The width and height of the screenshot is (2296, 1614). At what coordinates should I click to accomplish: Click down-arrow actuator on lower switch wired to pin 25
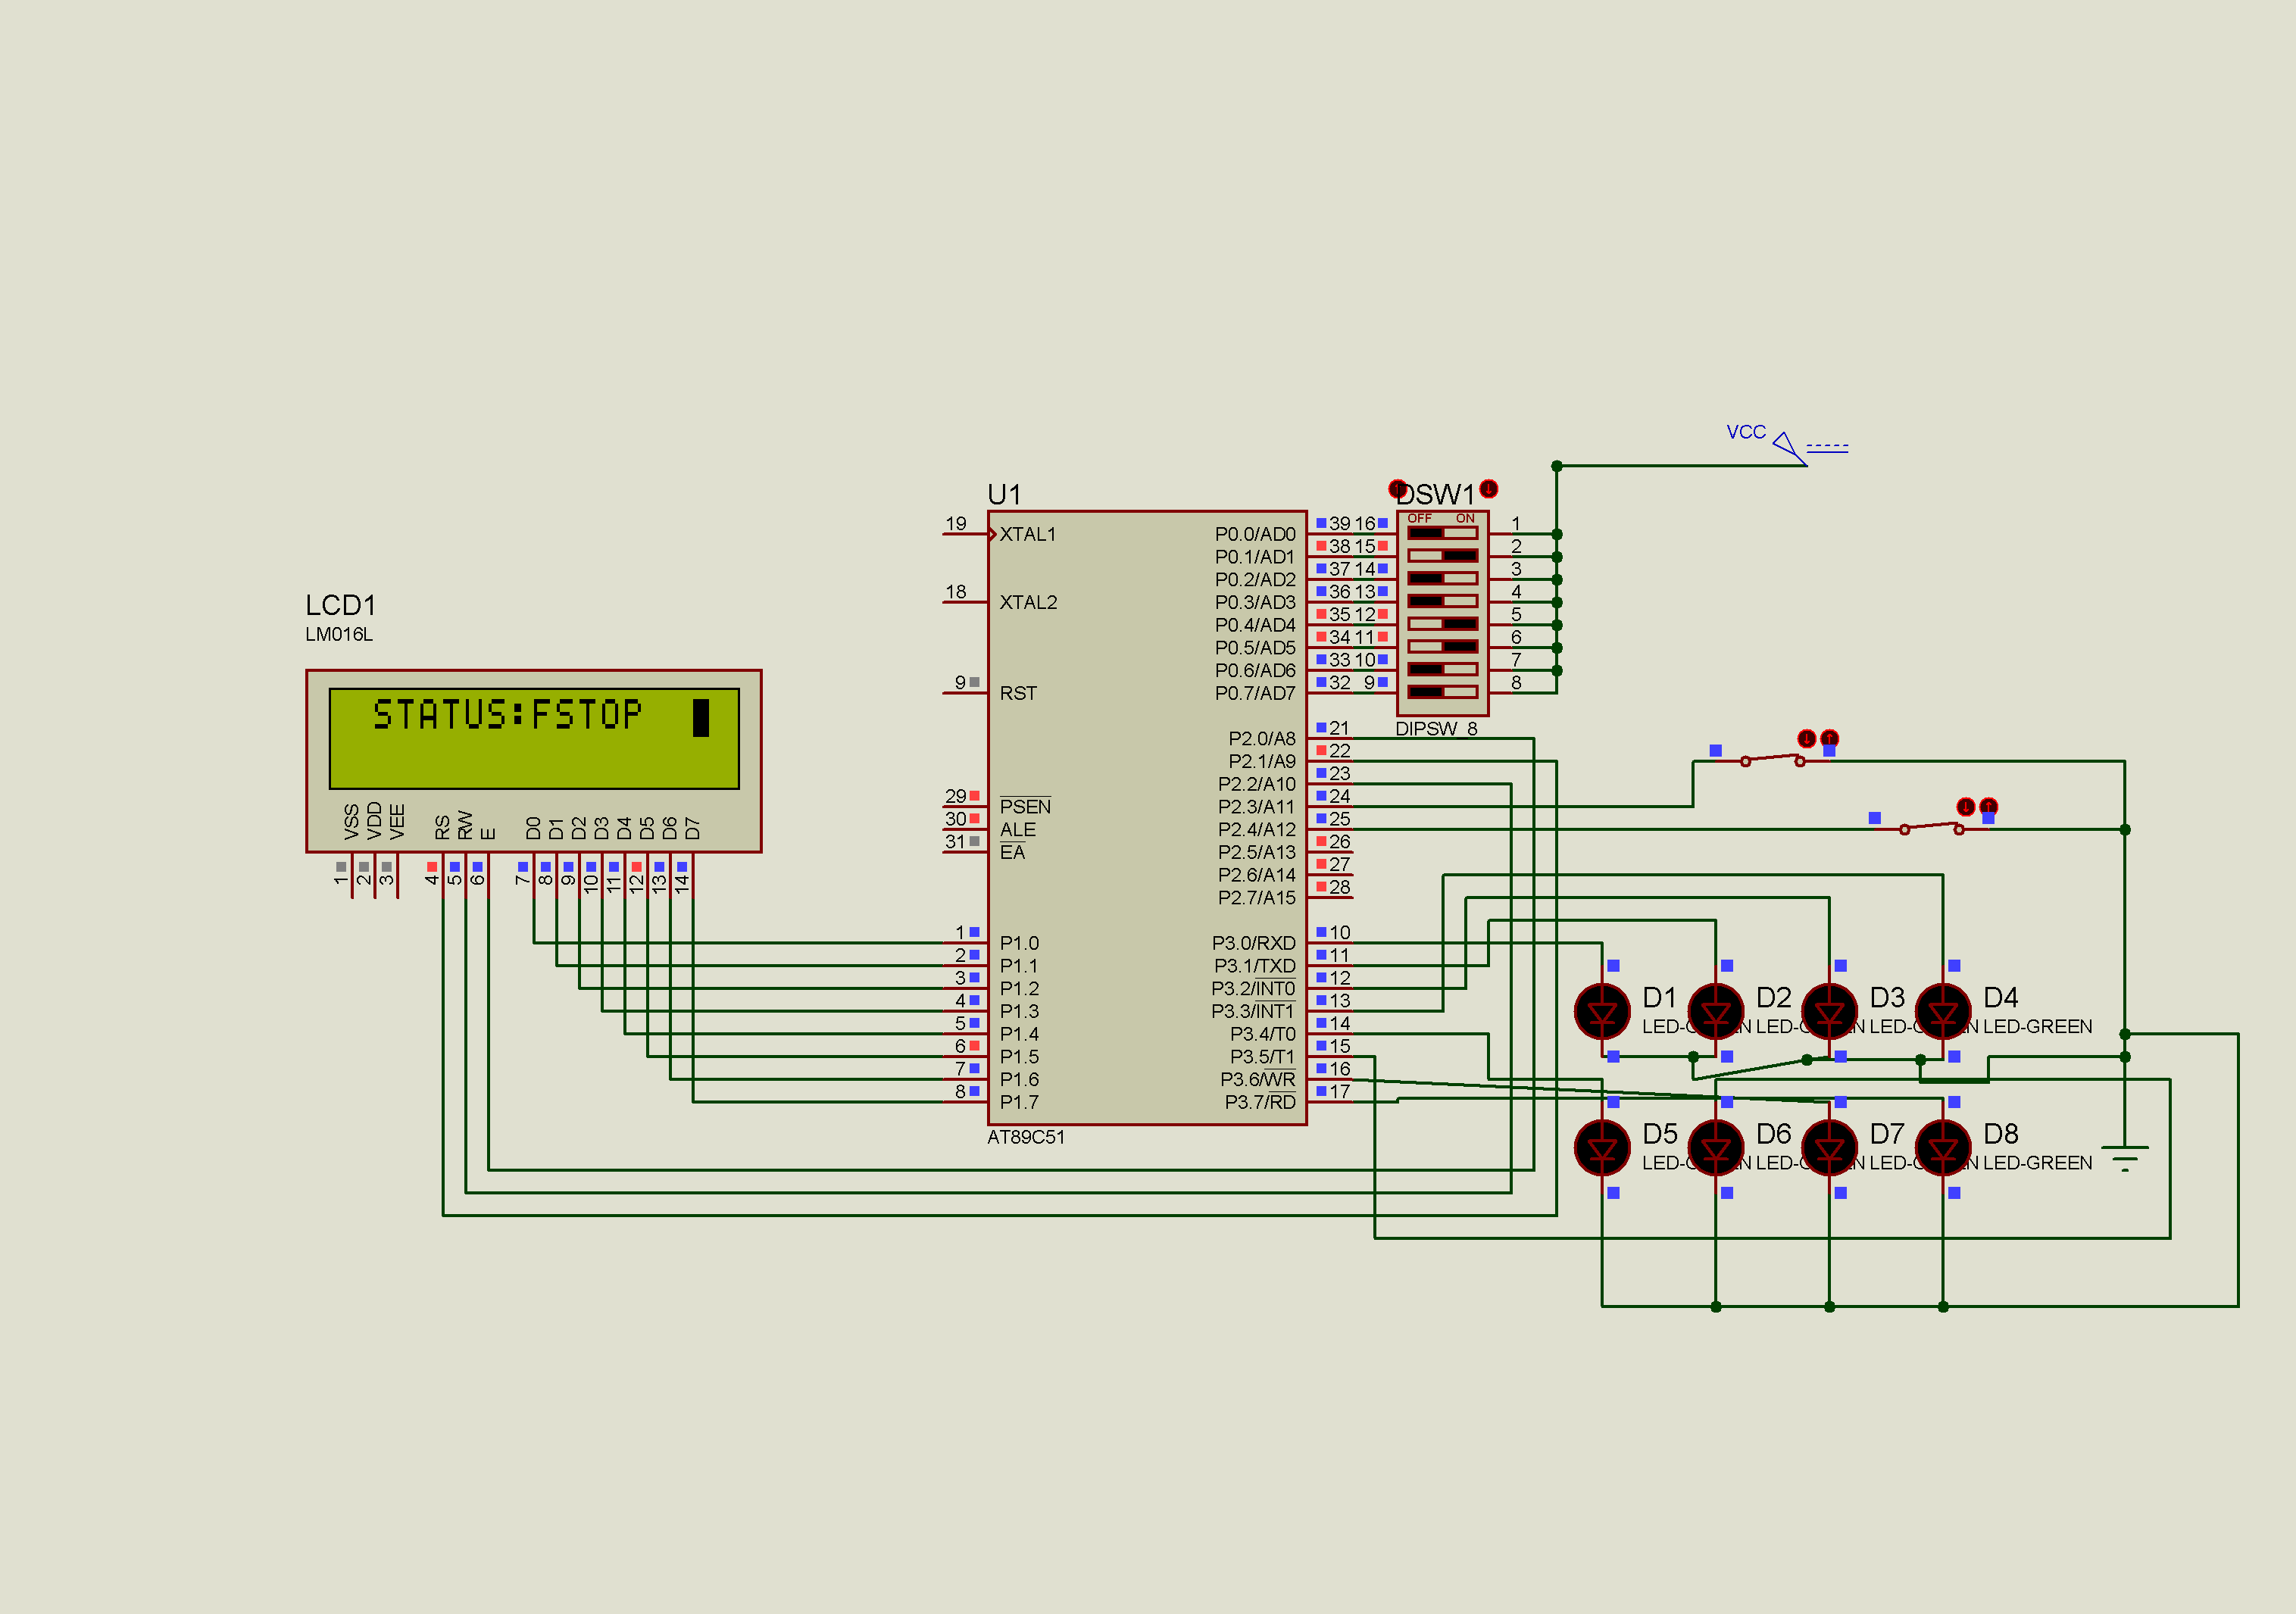1965,807
